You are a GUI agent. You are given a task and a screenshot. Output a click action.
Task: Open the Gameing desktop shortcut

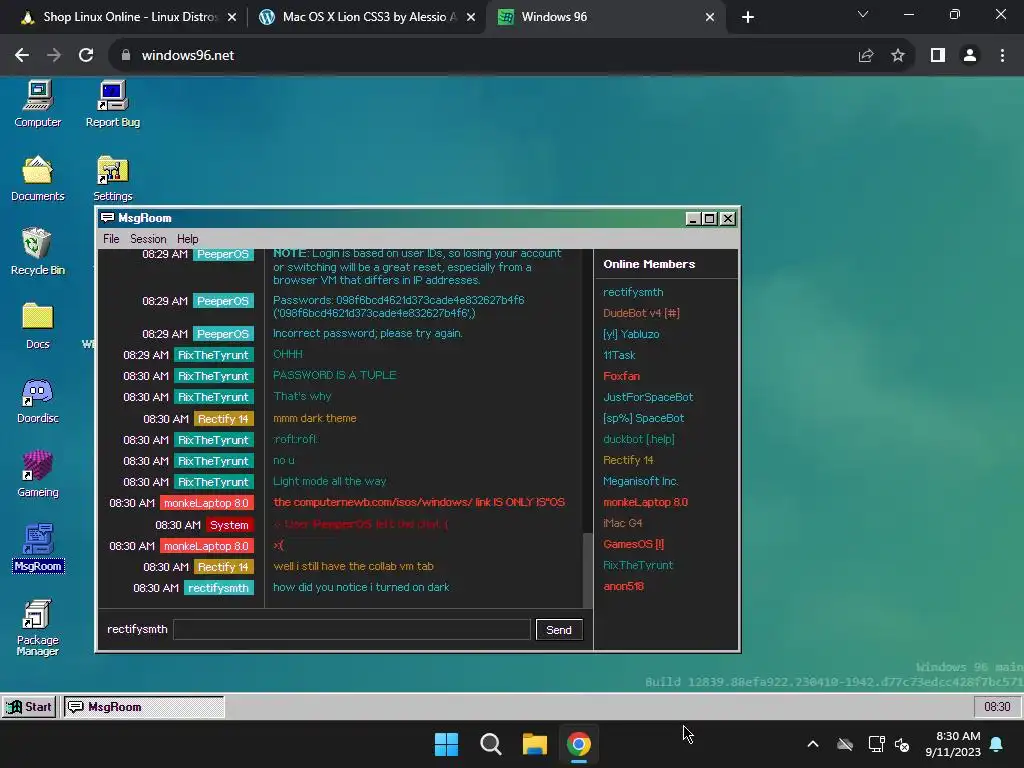tap(37, 475)
